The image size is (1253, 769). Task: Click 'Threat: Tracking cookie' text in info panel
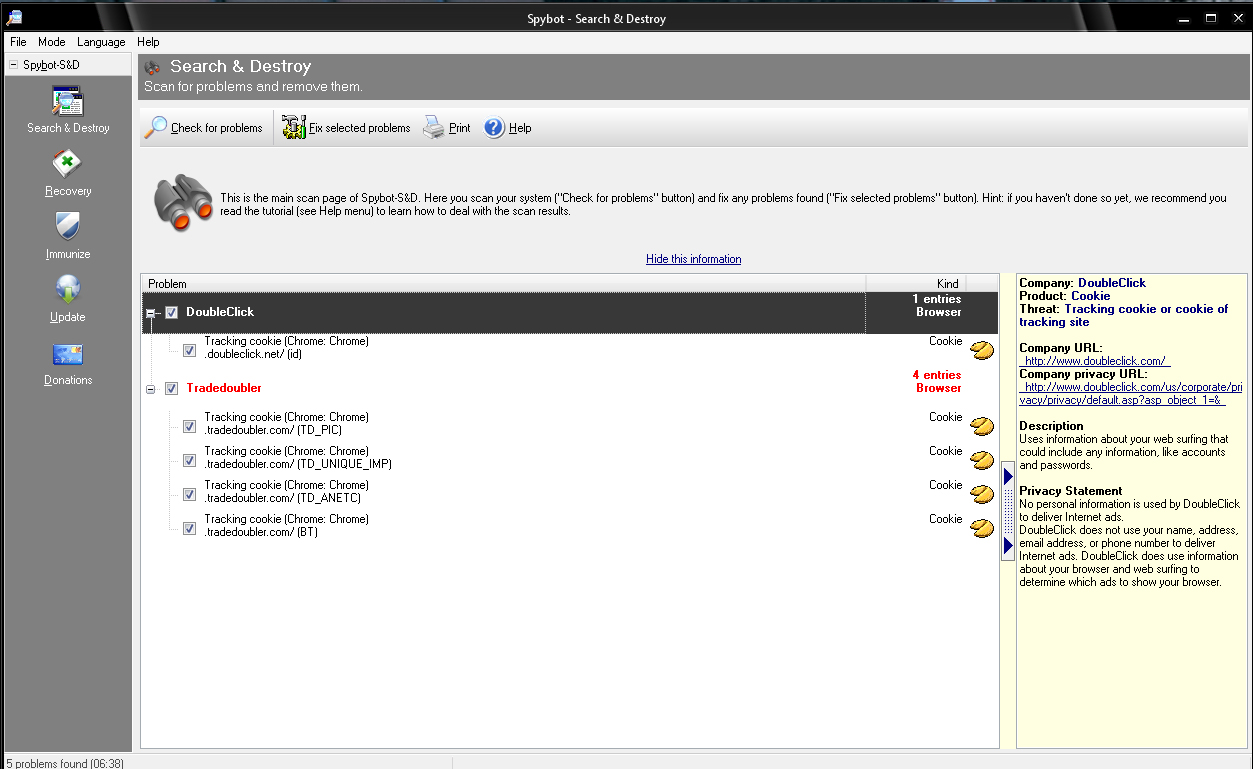click(1123, 315)
